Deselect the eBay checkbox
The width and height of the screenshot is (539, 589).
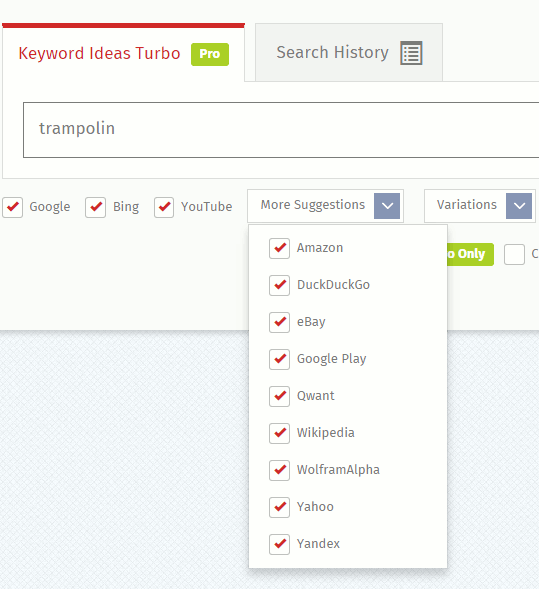(x=279, y=322)
